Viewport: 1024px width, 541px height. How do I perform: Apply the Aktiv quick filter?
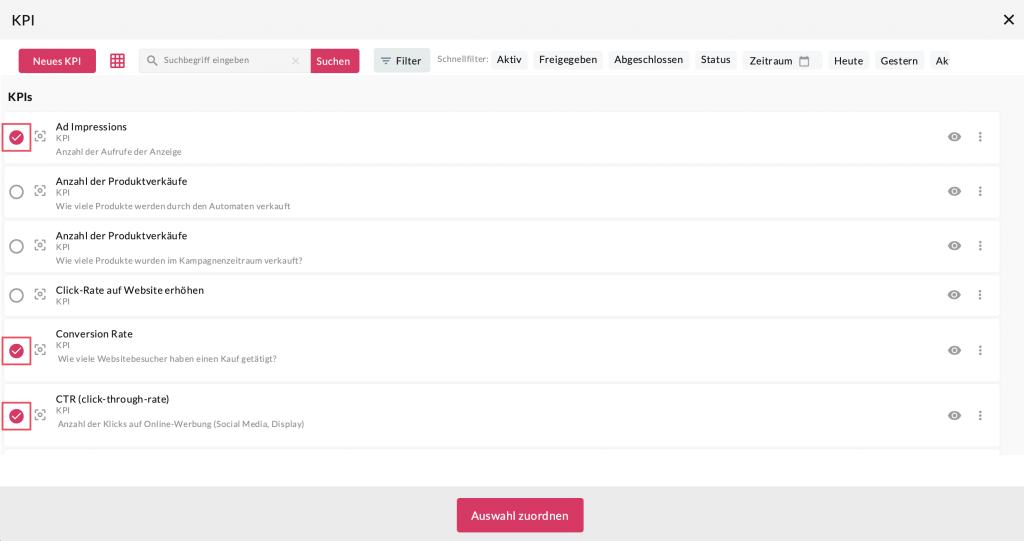[x=509, y=60]
